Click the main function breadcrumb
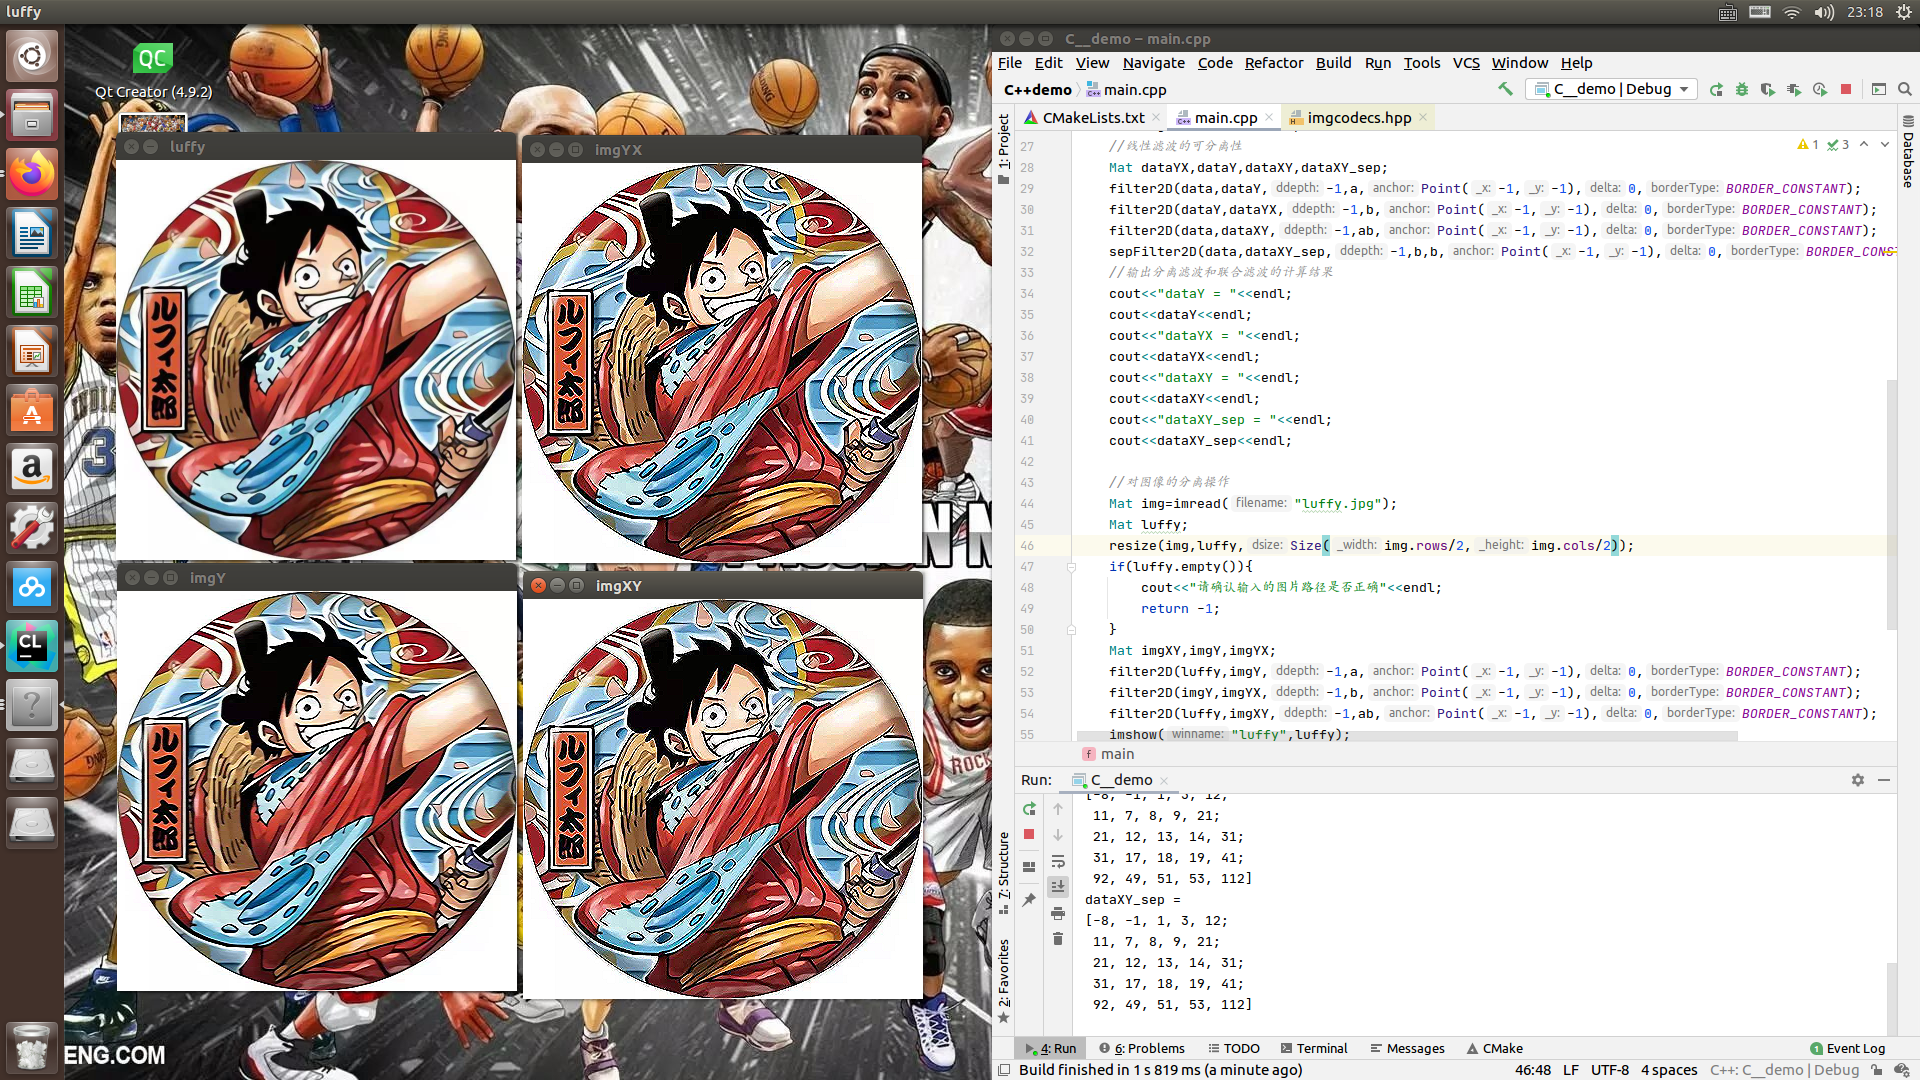Screen dimensions: 1920x1080 (x=1108, y=754)
